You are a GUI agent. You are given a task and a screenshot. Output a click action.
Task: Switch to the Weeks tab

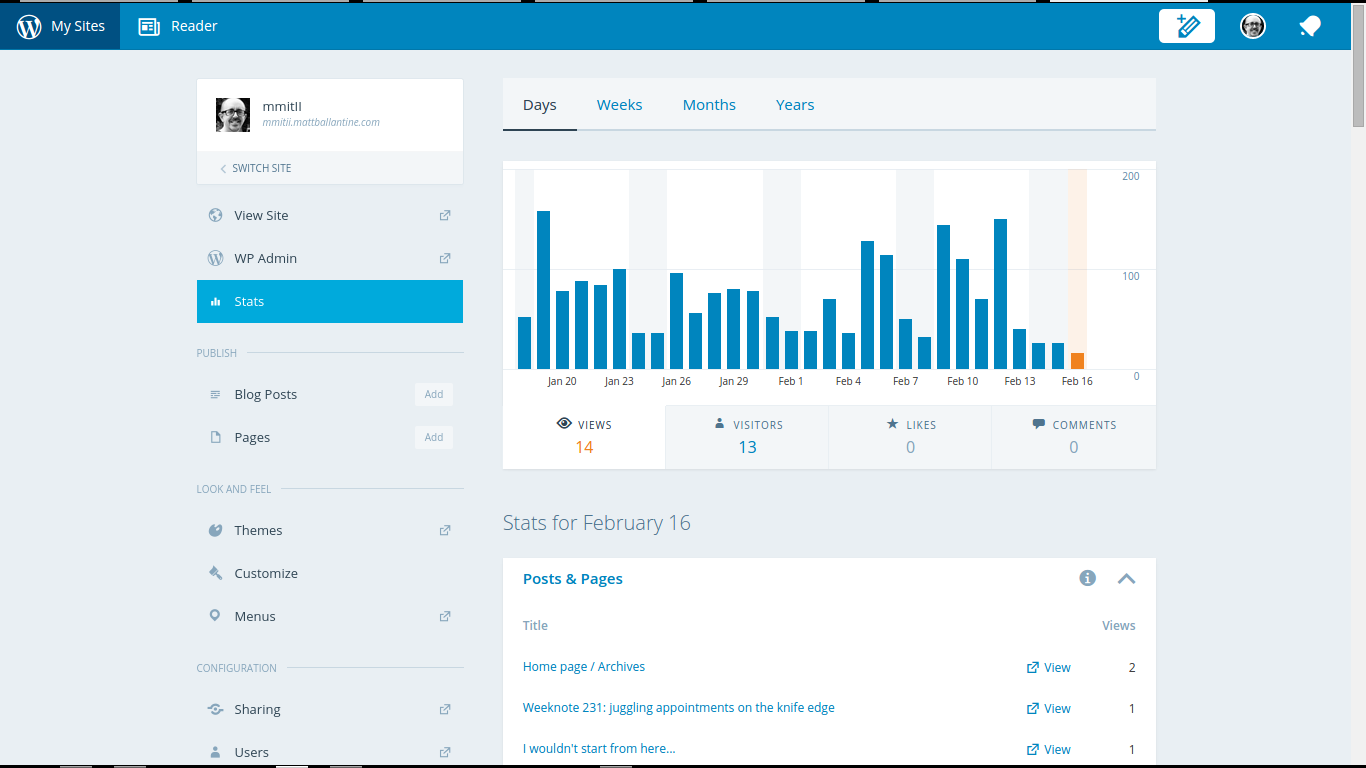619,105
